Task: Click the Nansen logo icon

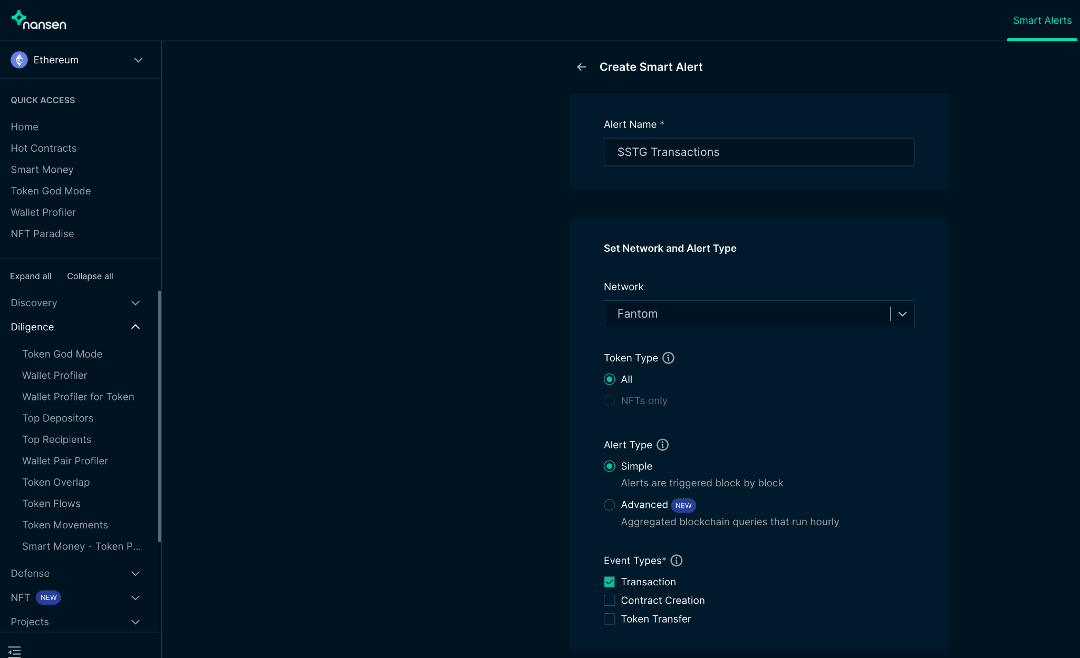Action: [x=19, y=18]
